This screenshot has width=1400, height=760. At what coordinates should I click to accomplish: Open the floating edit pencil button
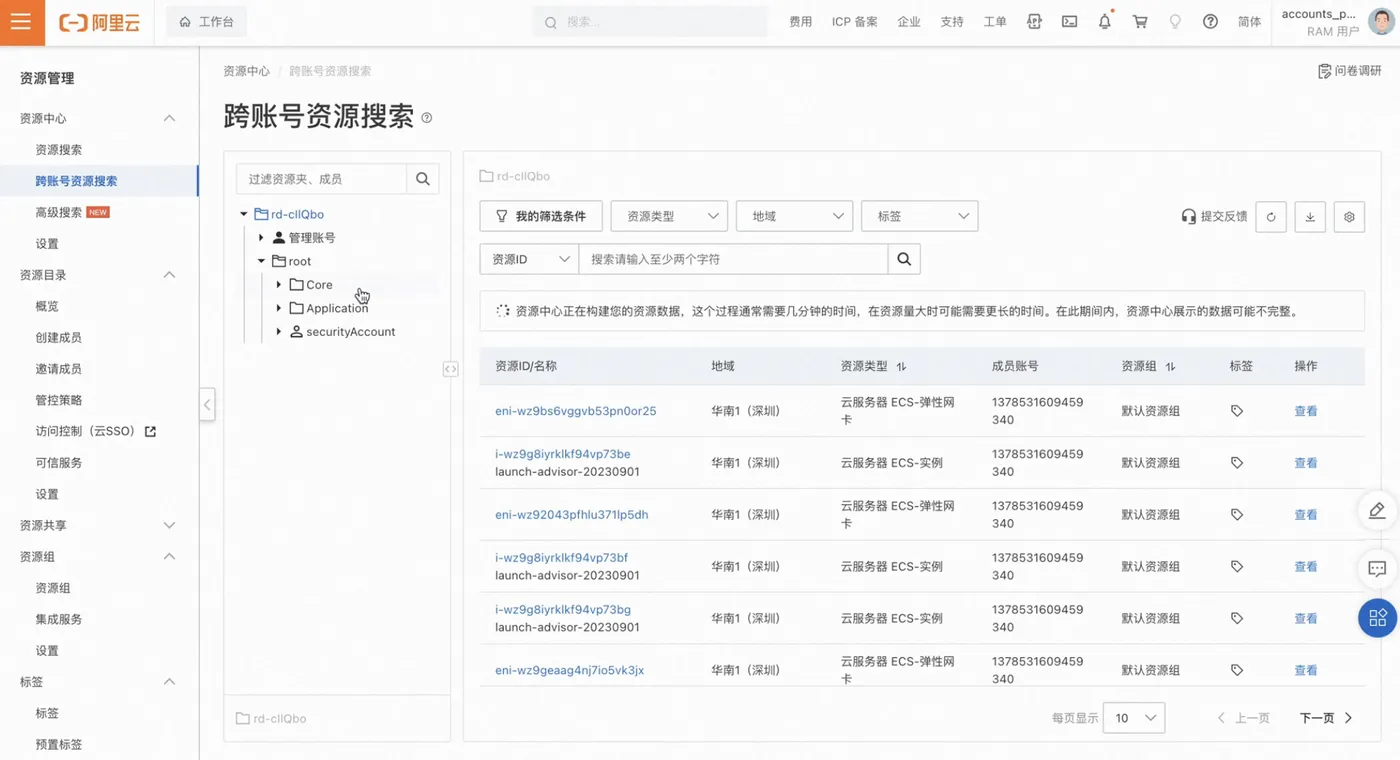point(1377,511)
